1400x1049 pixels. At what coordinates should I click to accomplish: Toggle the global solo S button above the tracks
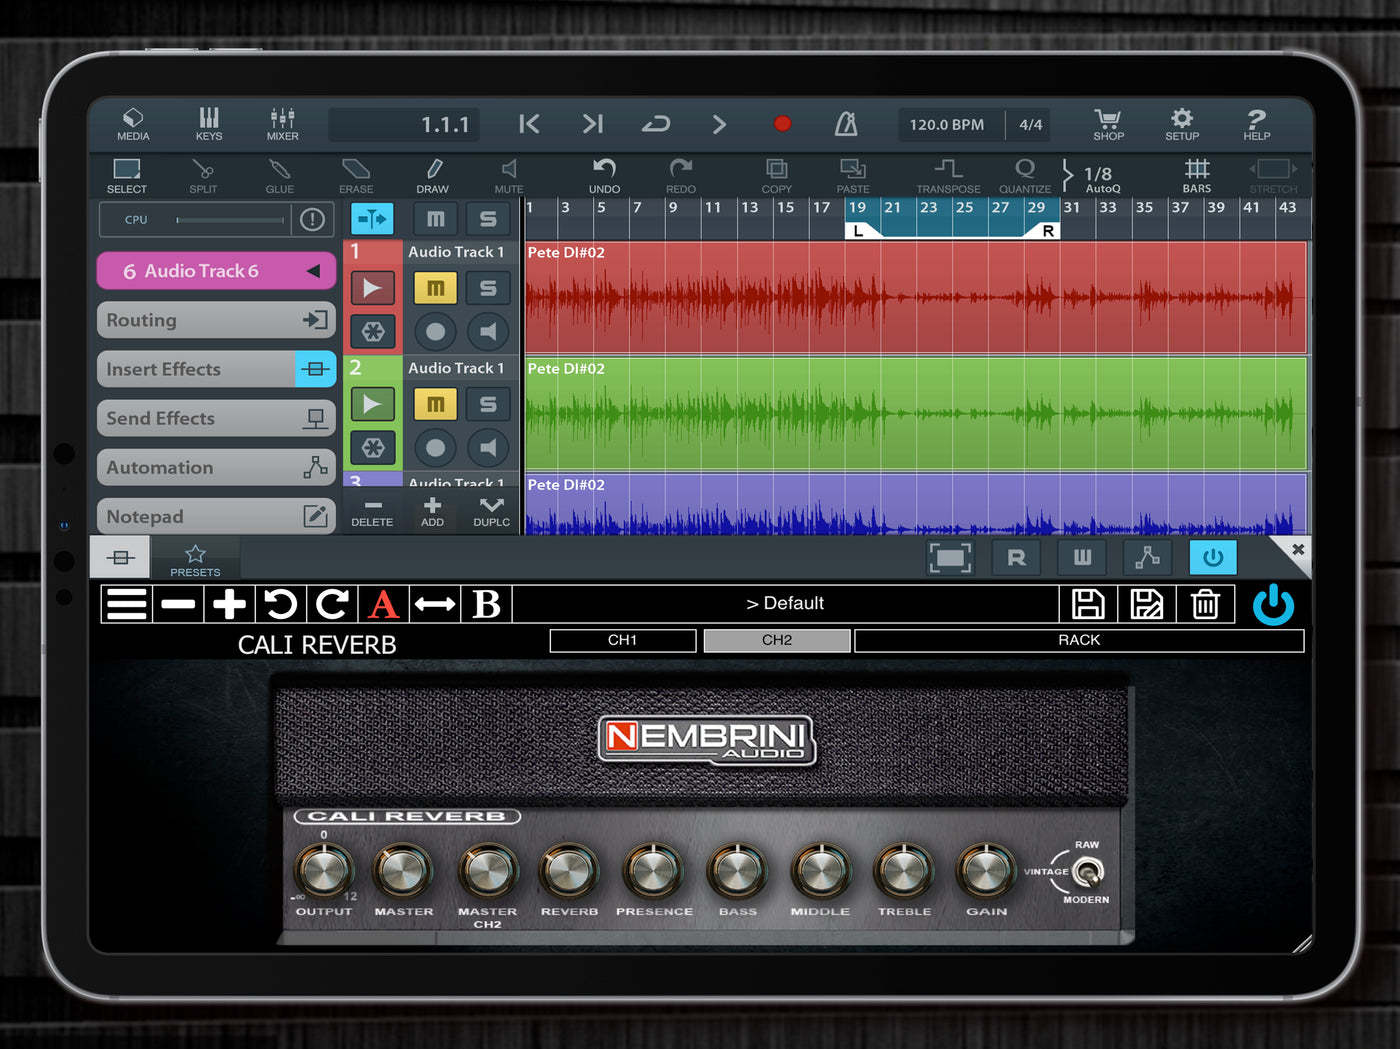pyautogui.click(x=488, y=219)
